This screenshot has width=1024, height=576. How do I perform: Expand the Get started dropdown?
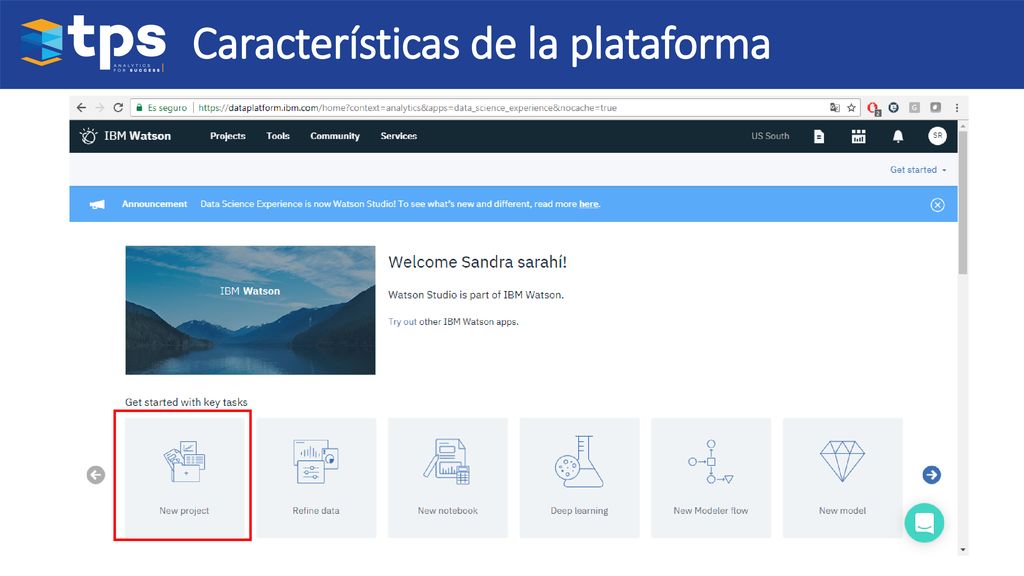[918, 170]
